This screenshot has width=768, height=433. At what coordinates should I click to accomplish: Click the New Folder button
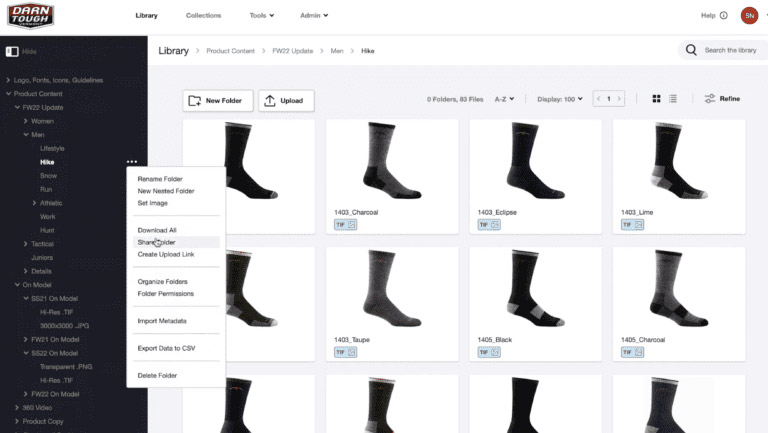pos(218,100)
